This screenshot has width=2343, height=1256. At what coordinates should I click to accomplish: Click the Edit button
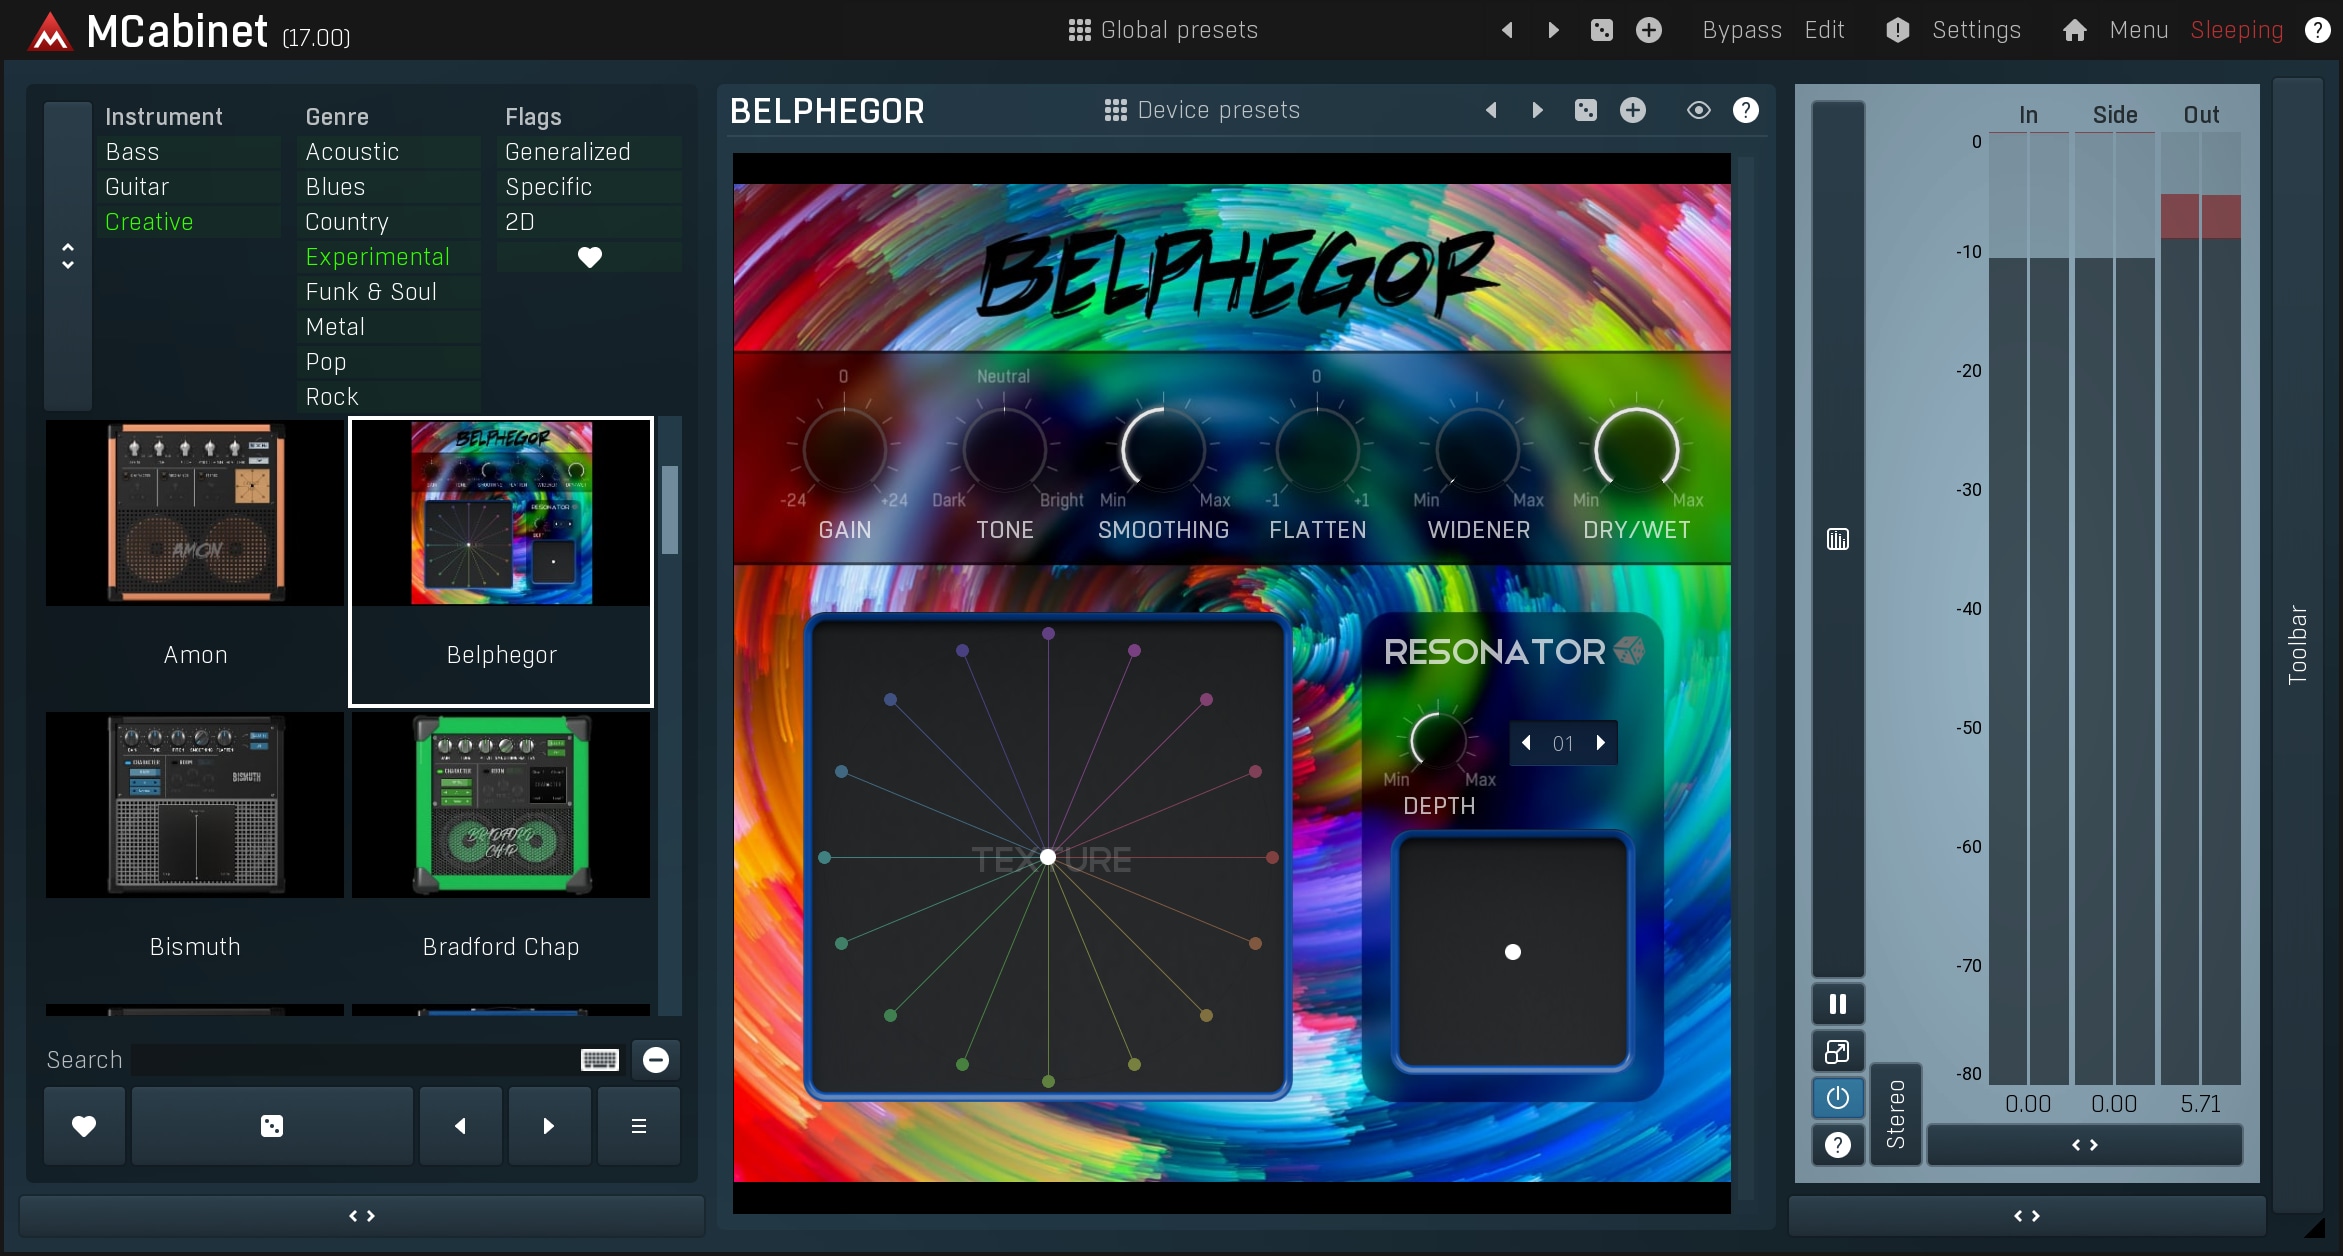1824,30
